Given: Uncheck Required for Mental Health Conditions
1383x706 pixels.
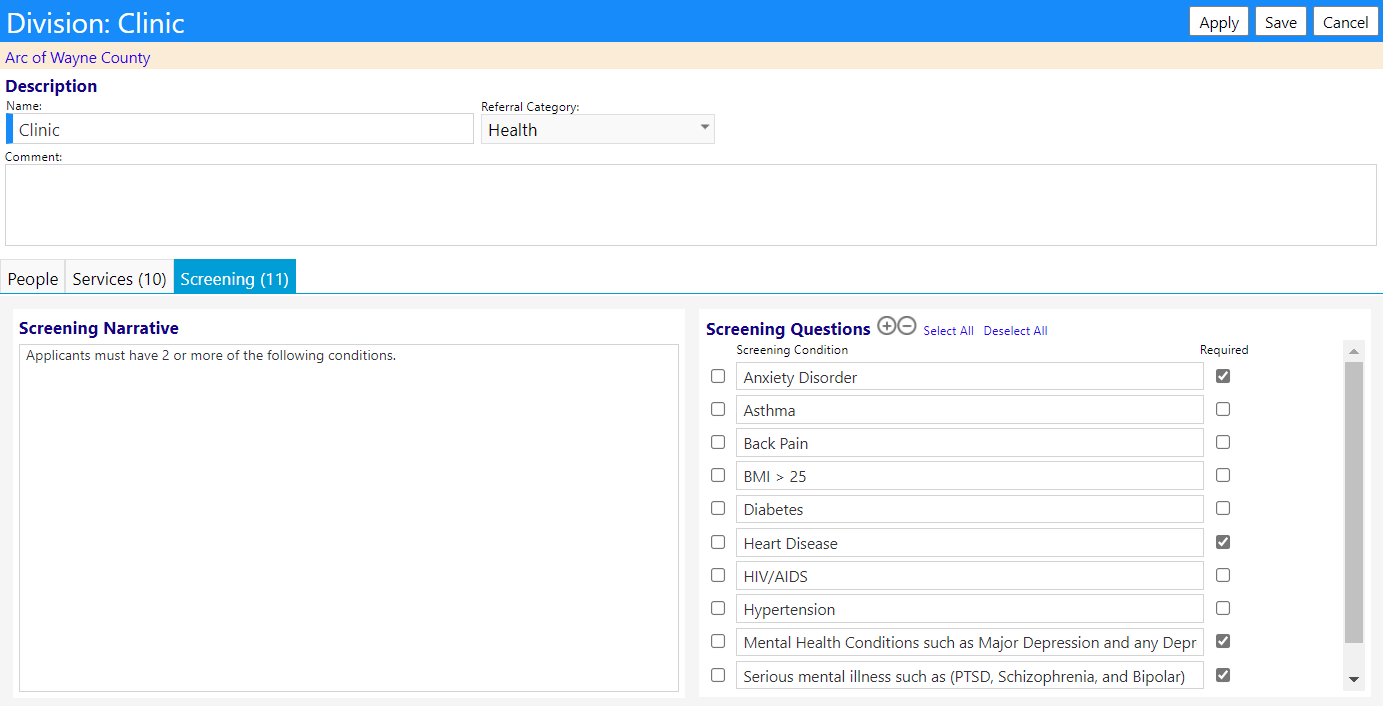Looking at the screenshot, I should pyautogui.click(x=1223, y=641).
